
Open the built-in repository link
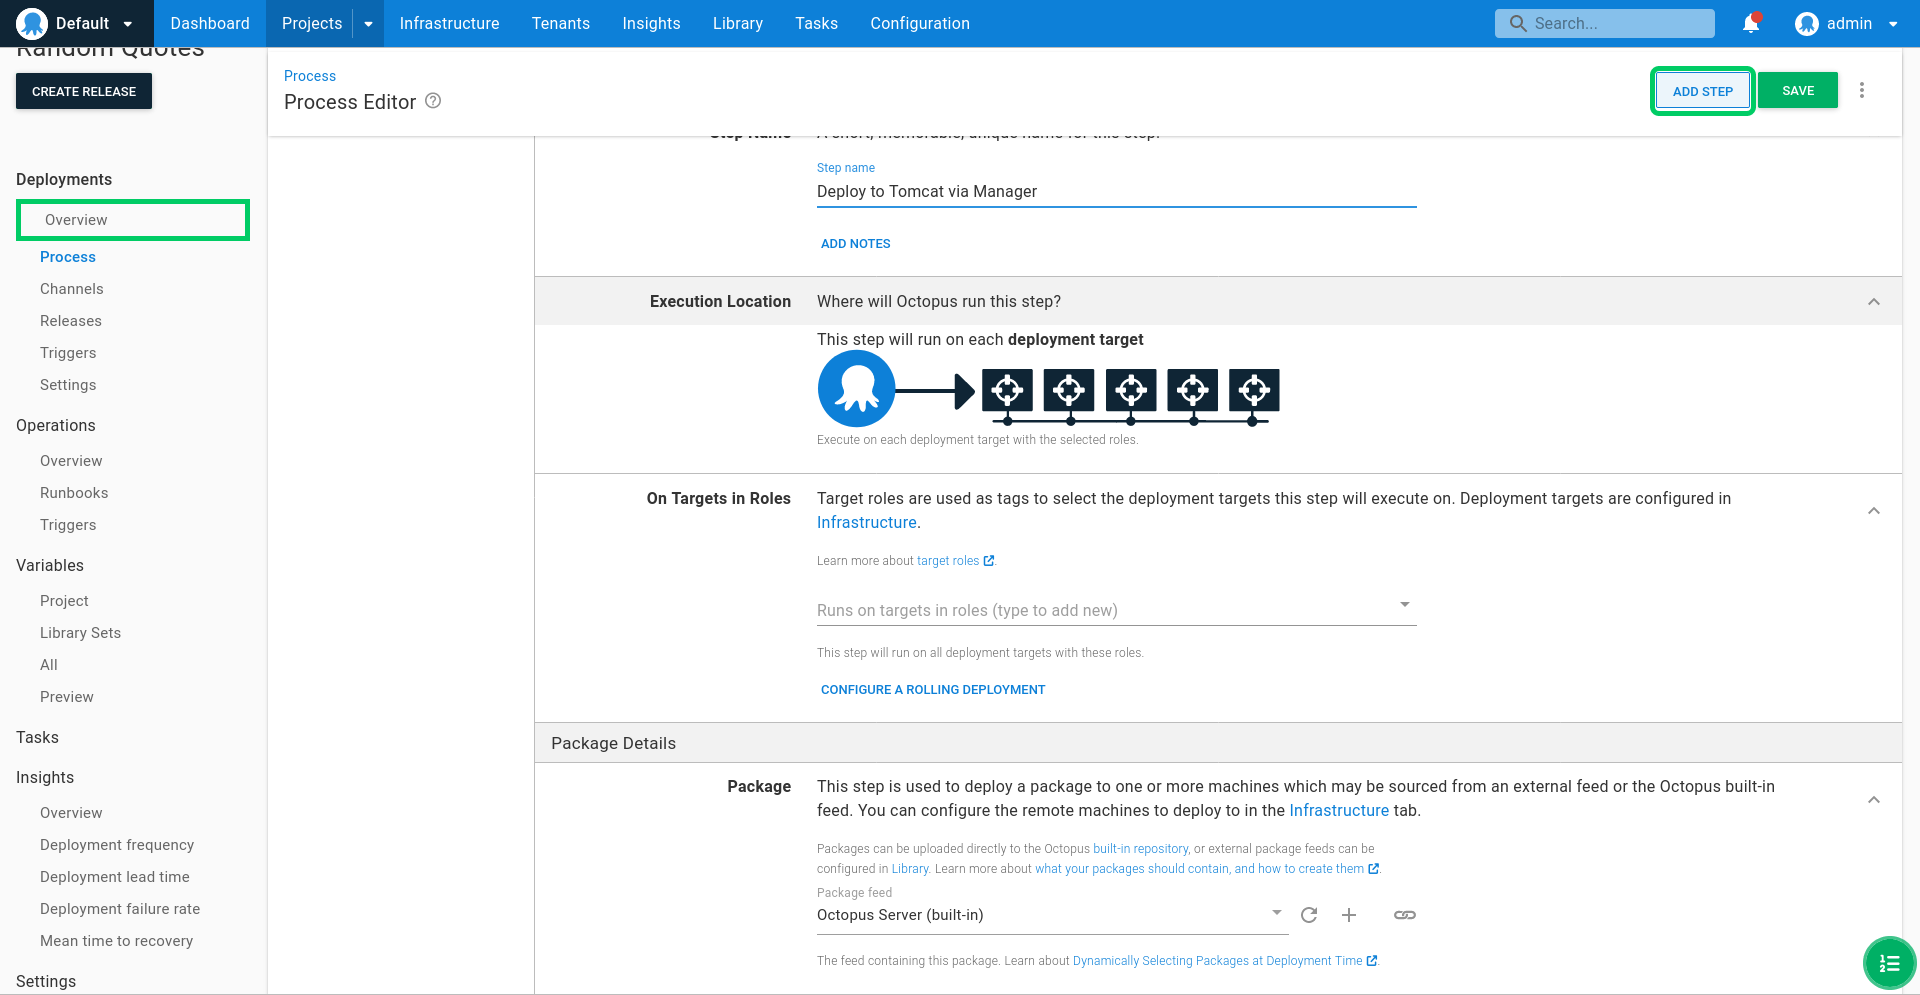(1141, 849)
